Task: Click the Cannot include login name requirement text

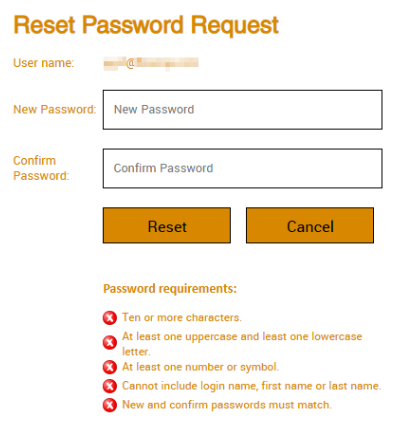Action: [252, 386]
